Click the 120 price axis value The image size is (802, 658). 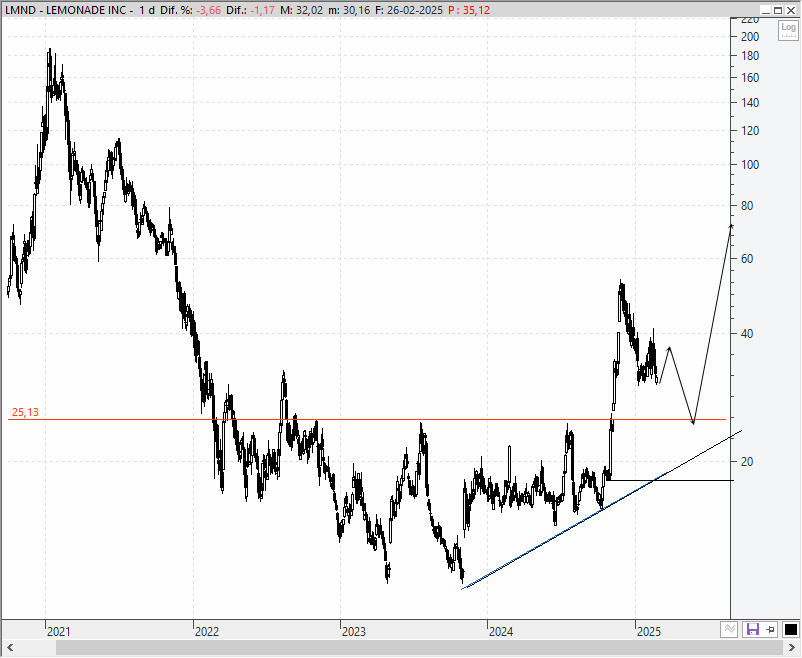(750, 131)
